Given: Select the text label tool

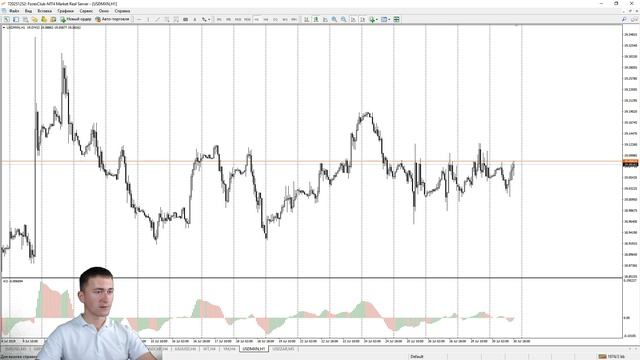Looking at the screenshot, I should point(185,19).
